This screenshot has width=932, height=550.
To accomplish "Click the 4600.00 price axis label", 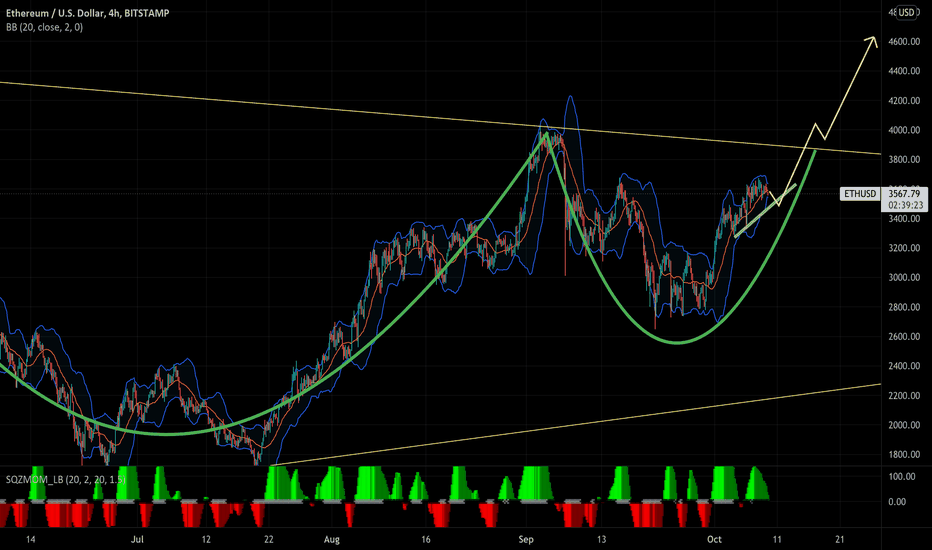I will tap(904, 42).
